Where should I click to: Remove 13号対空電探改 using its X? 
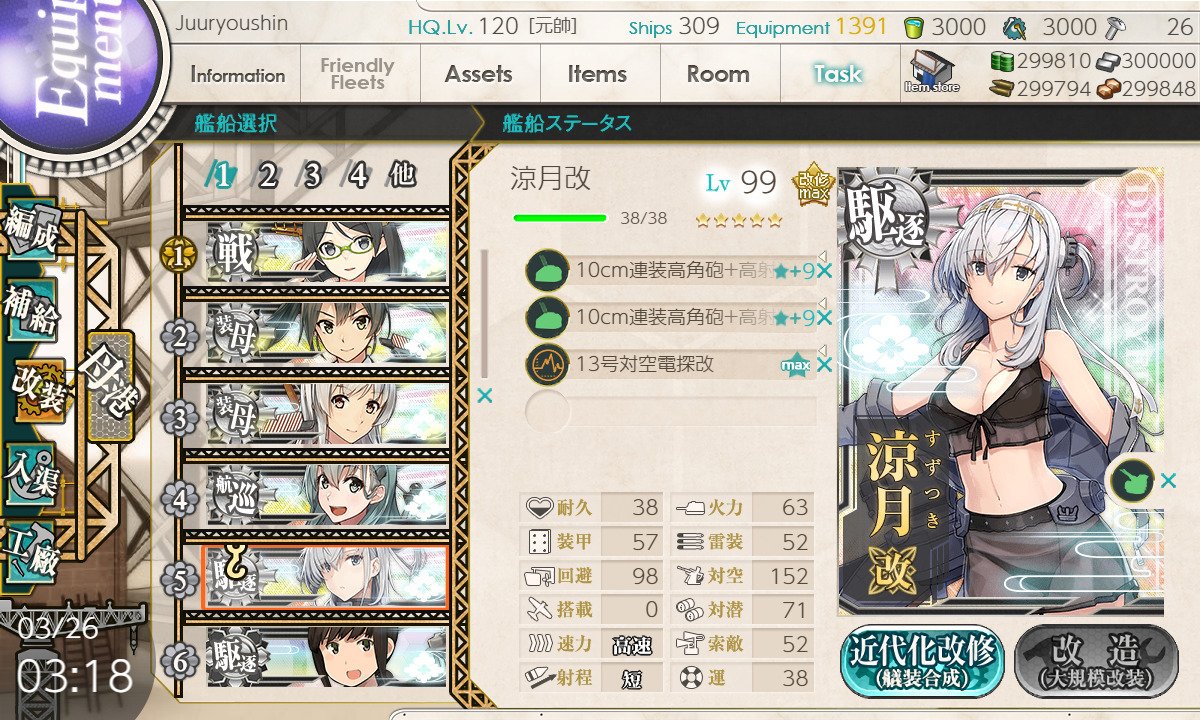(824, 365)
